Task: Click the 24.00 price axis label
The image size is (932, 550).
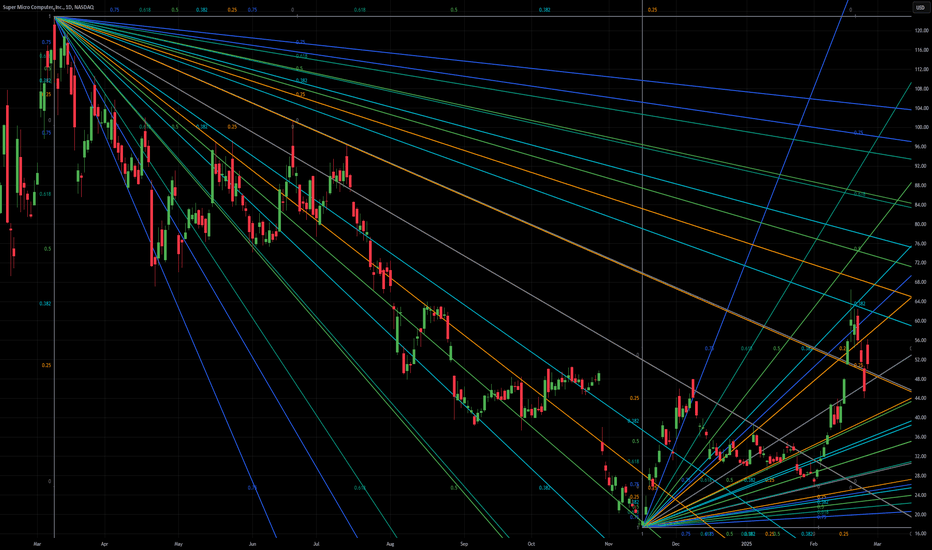Action: [922, 495]
